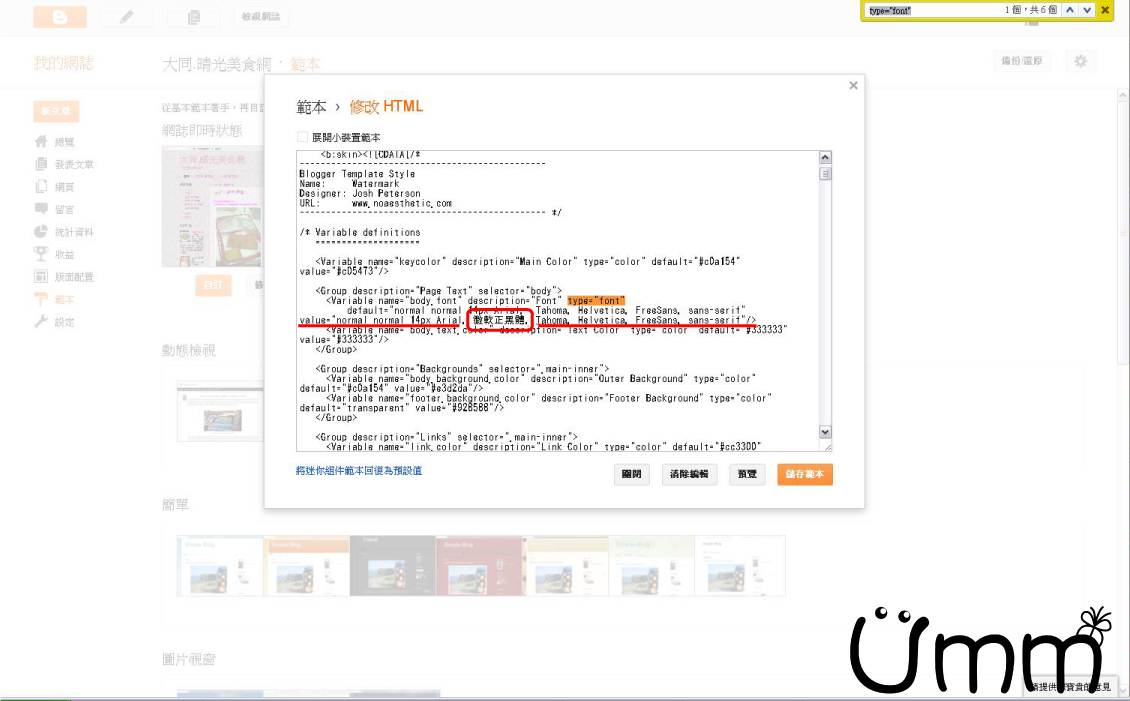Screen dimensions: 1130x701
Task: Open 我的網誌 link
Action: [x=63, y=63]
